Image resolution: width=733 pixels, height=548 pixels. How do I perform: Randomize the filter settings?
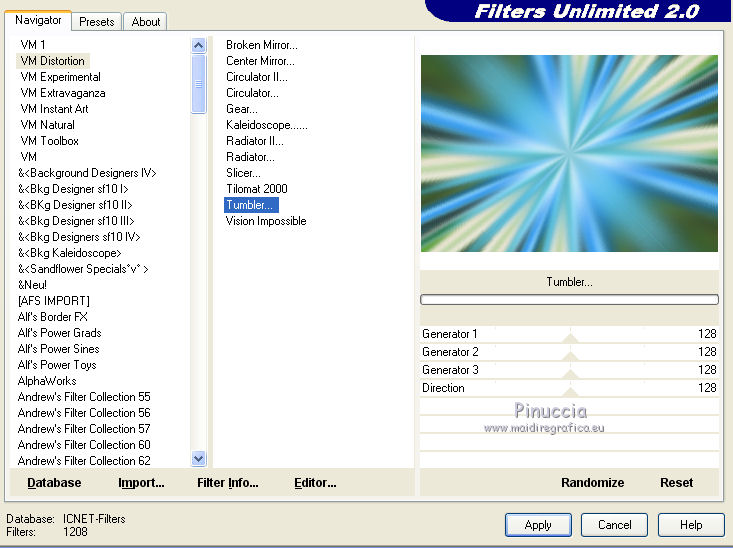click(592, 483)
